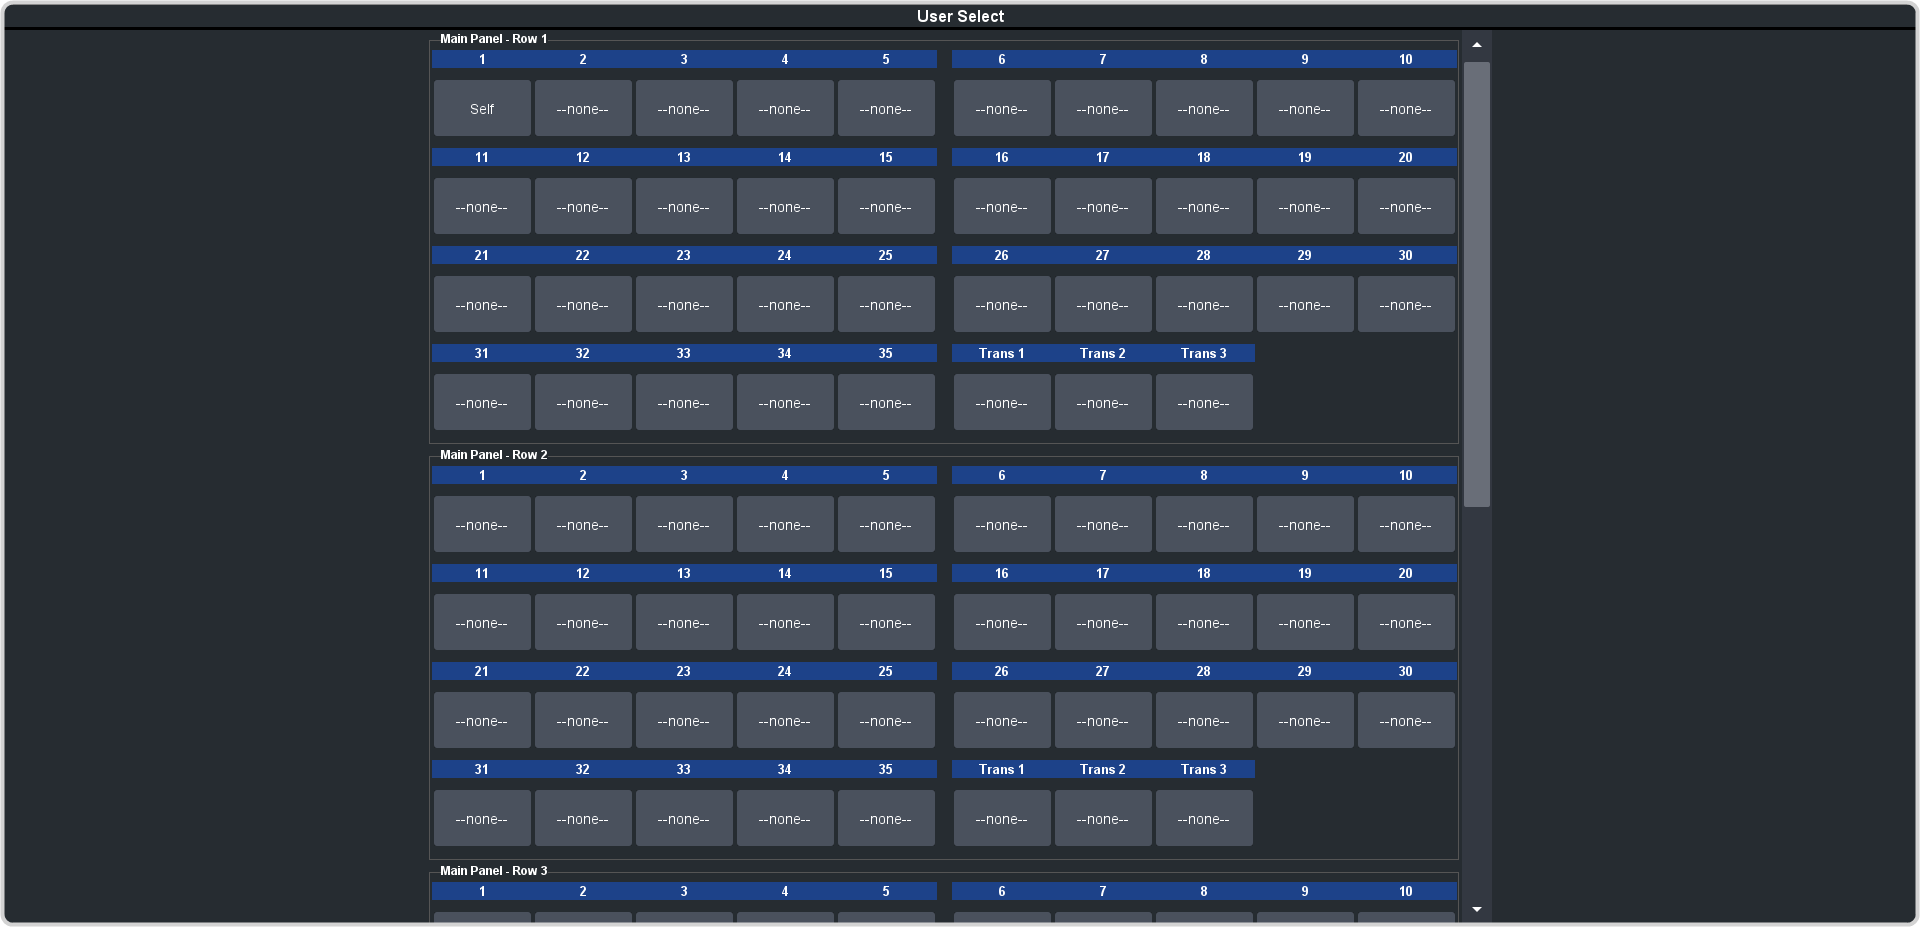
Task: Choose button 23 in Main Panel Row 2
Action: pyautogui.click(x=684, y=721)
